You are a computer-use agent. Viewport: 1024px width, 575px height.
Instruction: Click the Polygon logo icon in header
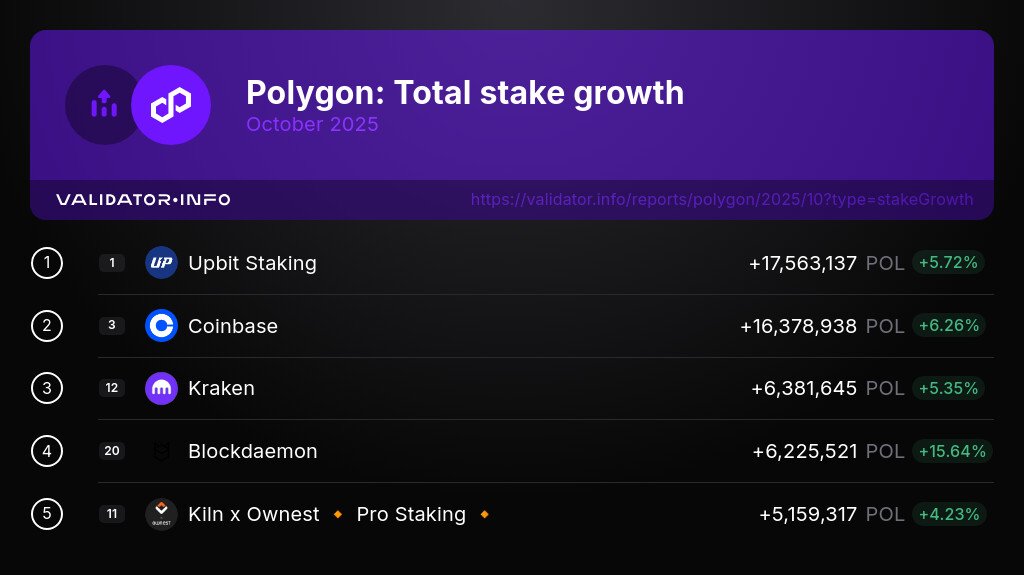171,105
